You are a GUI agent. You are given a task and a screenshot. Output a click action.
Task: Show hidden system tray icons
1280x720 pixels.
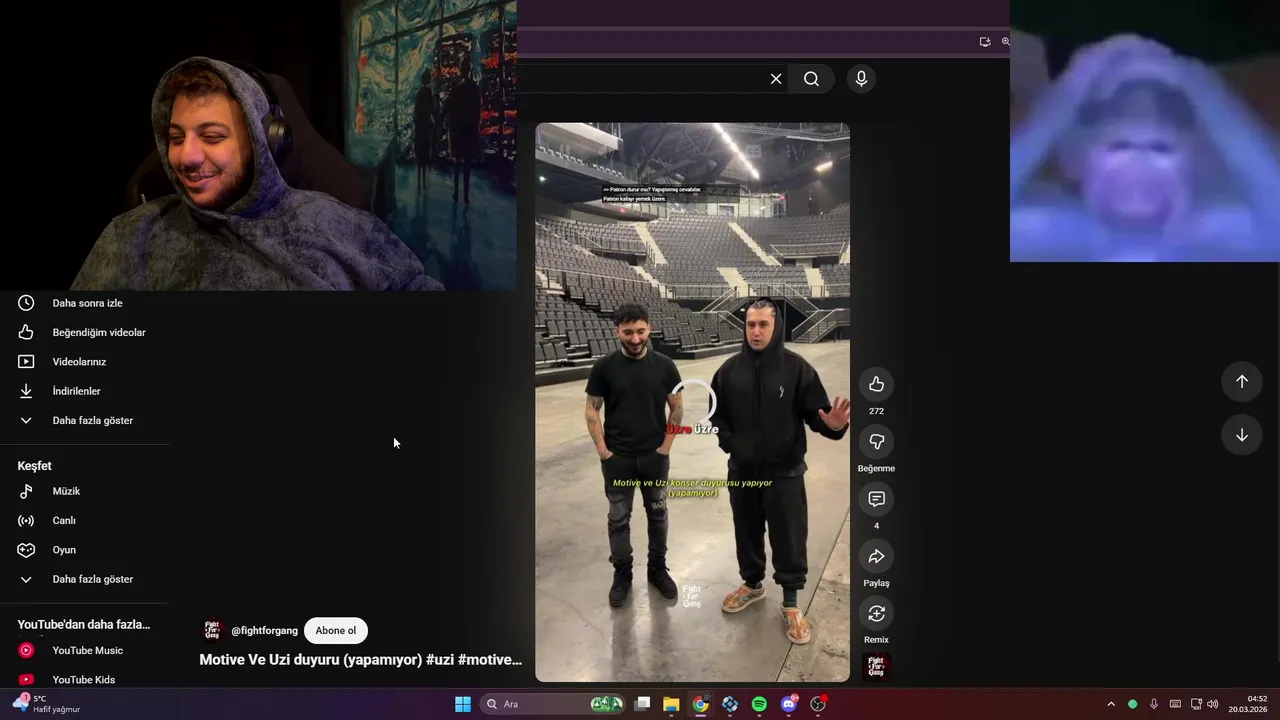(1110, 704)
